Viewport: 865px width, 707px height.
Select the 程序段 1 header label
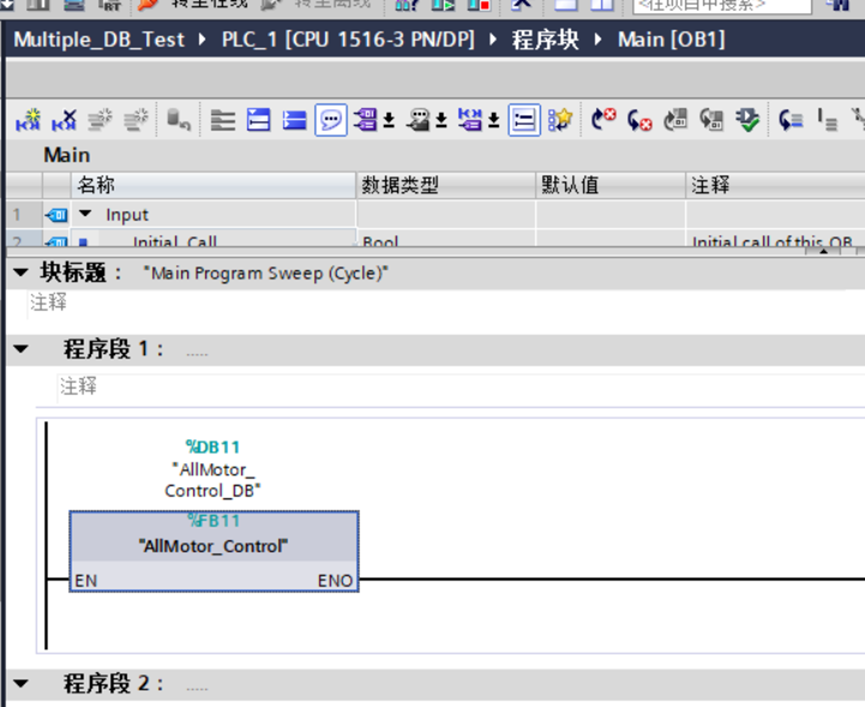click(x=113, y=349)
